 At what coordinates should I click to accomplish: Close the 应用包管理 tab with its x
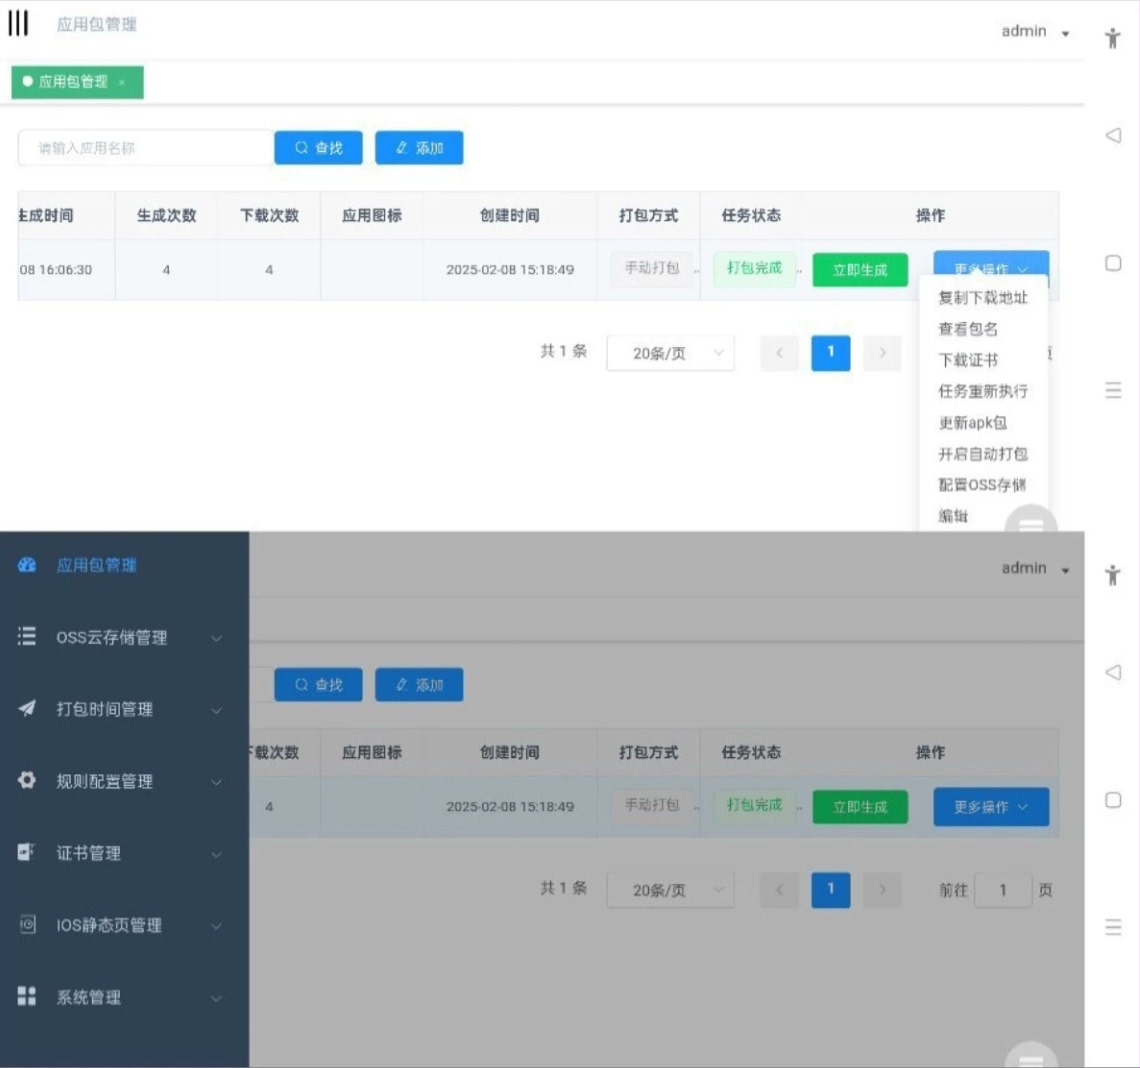point(121,82)
